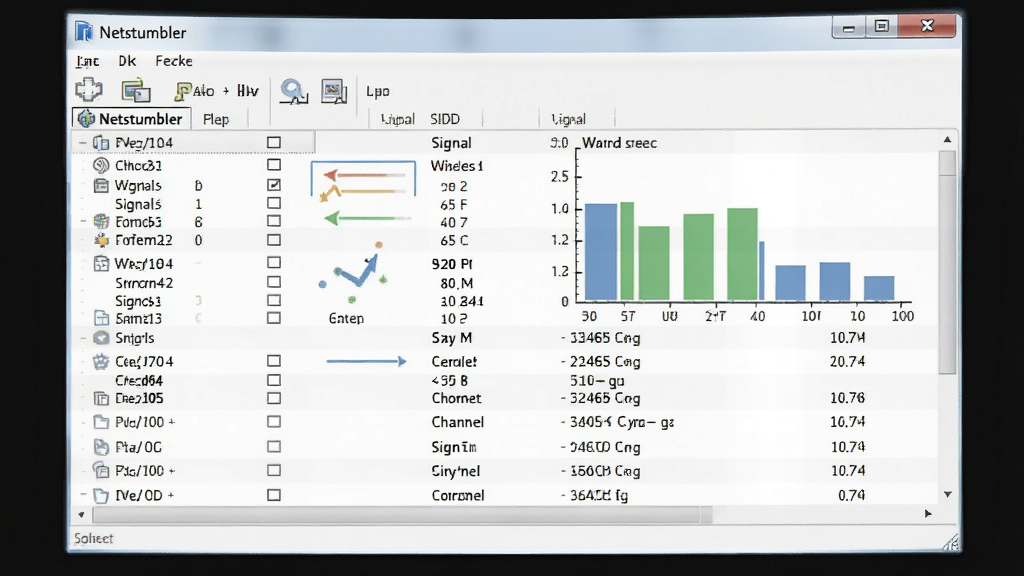Select the Say M label
This screenshot has height=576, width=1024.
[x=451, y=338]
